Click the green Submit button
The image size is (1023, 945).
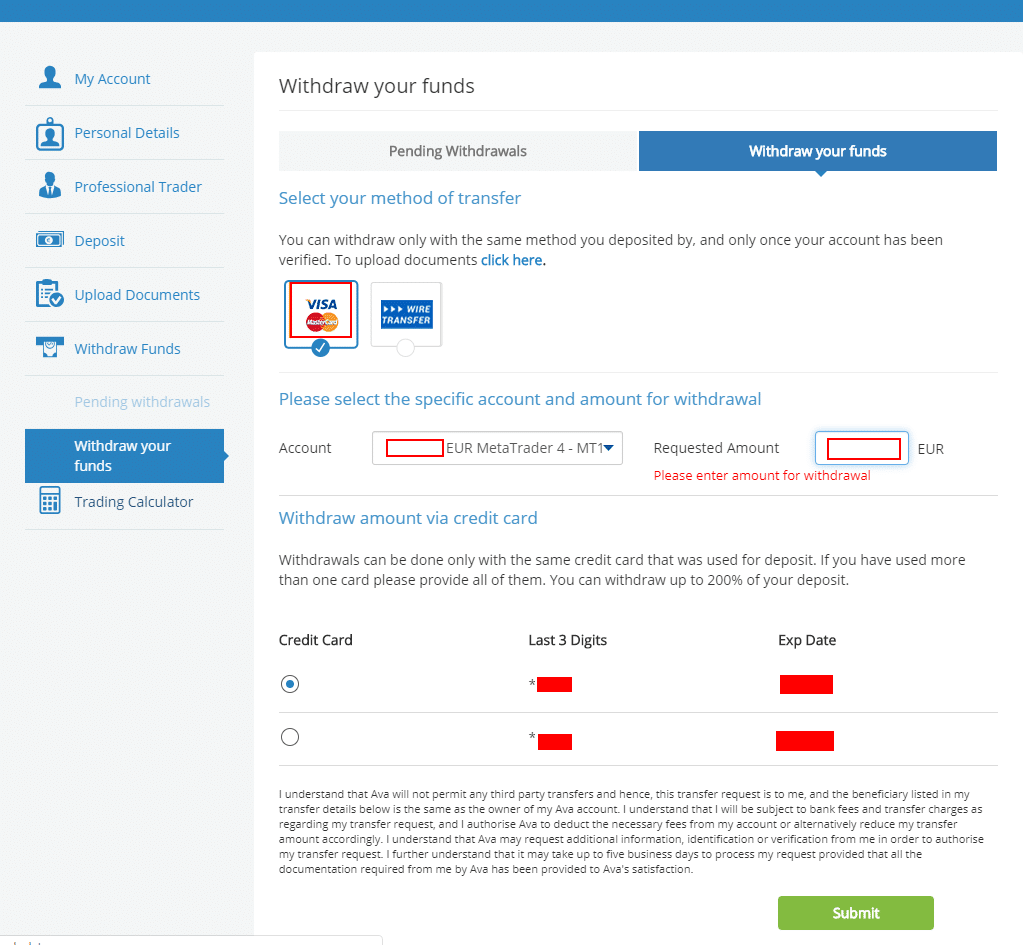[x=855, y=913]
